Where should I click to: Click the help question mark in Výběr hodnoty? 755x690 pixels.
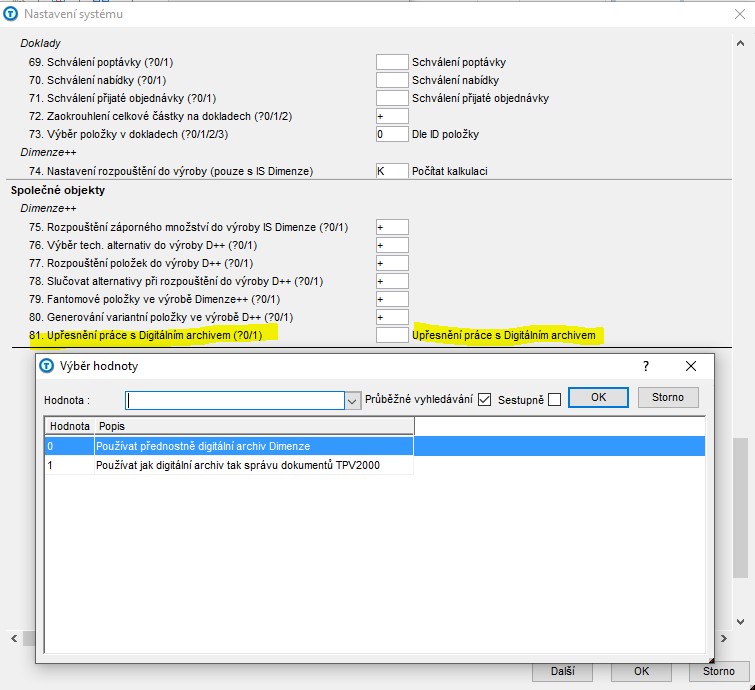point(646,366)
